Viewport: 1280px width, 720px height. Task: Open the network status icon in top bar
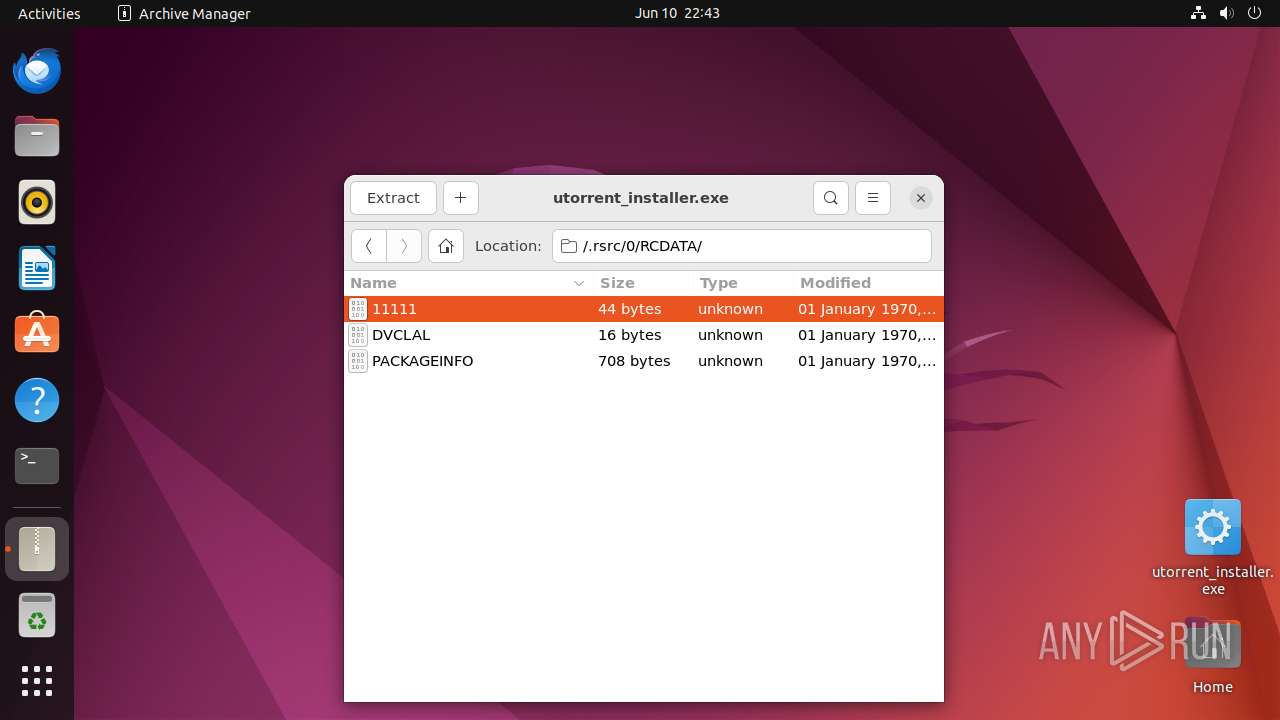coord(1199,13)
